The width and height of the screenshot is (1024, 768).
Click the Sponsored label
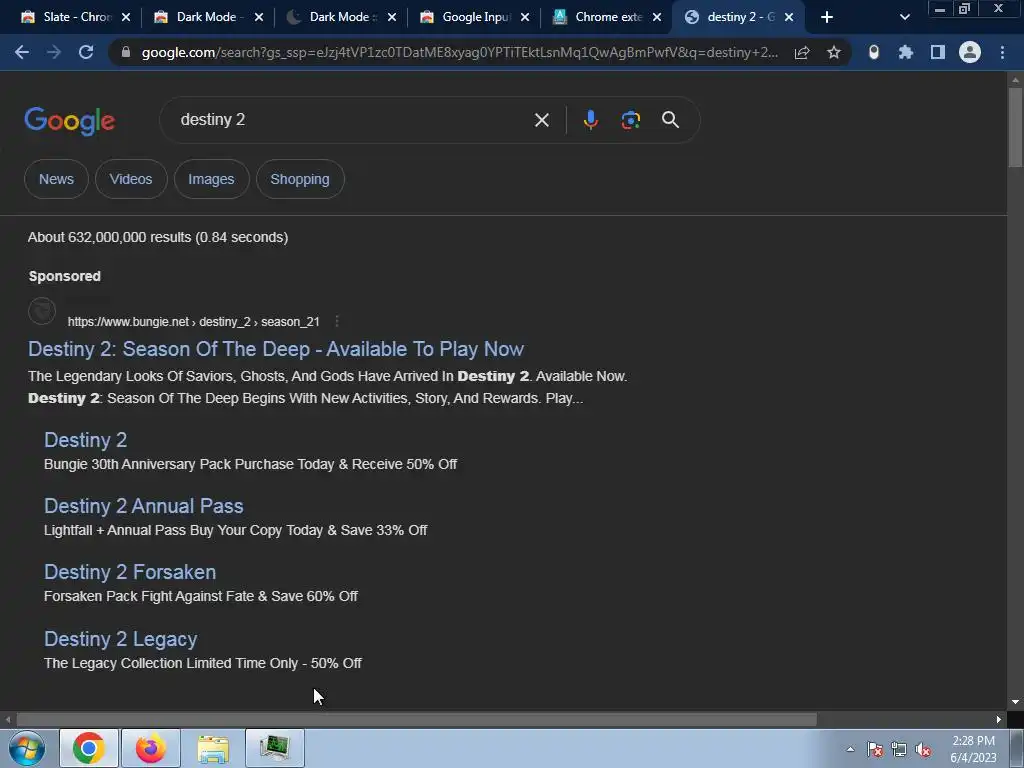click(65, 276)
